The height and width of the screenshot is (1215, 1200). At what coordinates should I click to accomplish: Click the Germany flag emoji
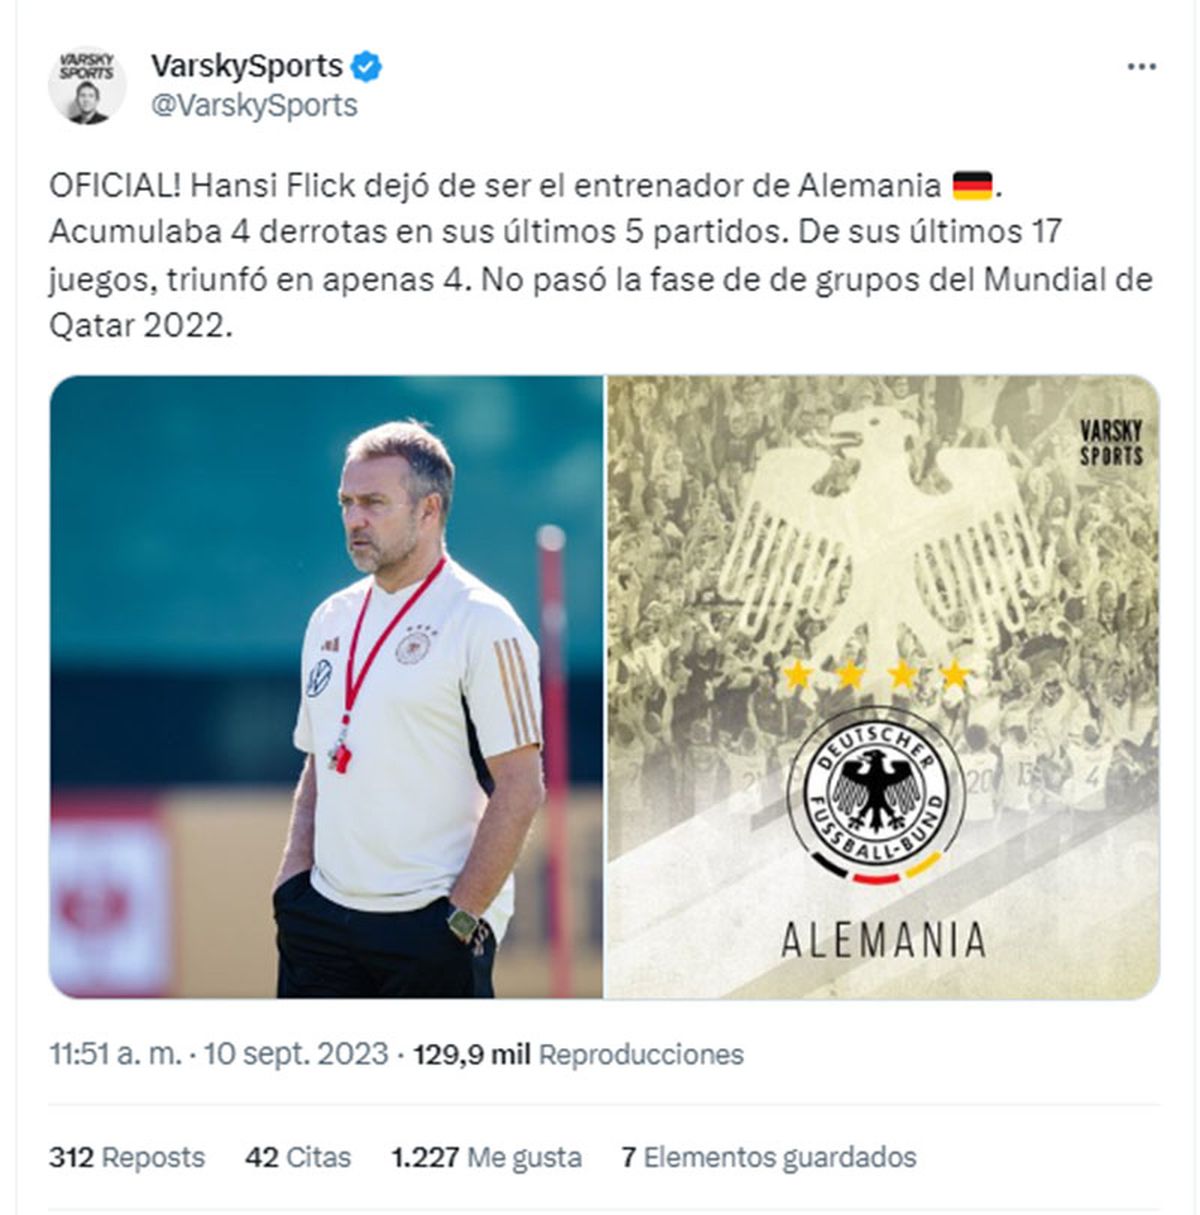click(972, 186)
